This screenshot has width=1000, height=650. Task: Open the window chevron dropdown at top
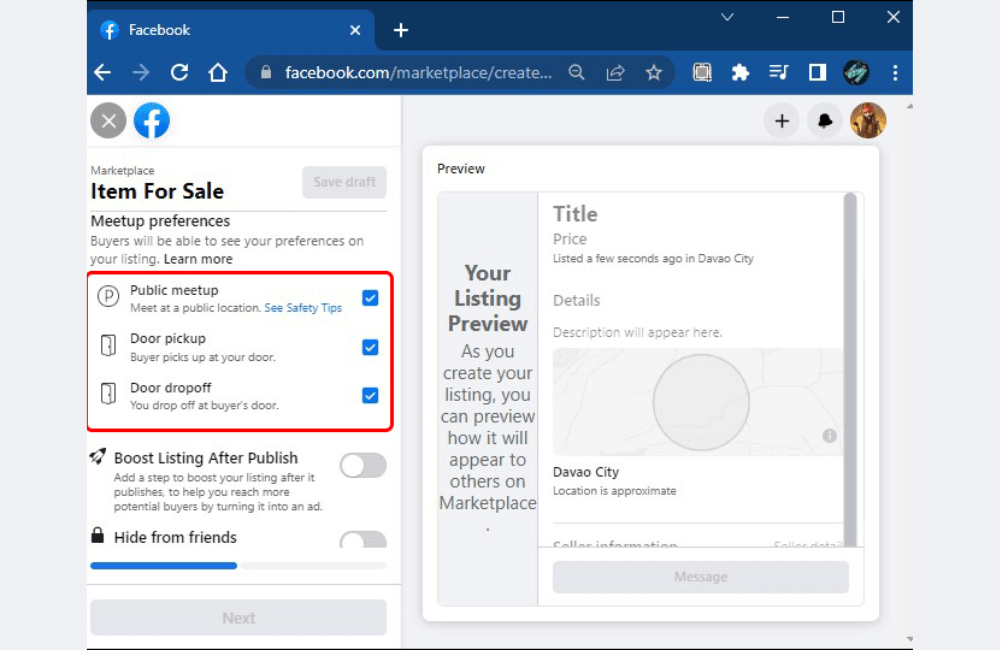(x=727, y=16)
